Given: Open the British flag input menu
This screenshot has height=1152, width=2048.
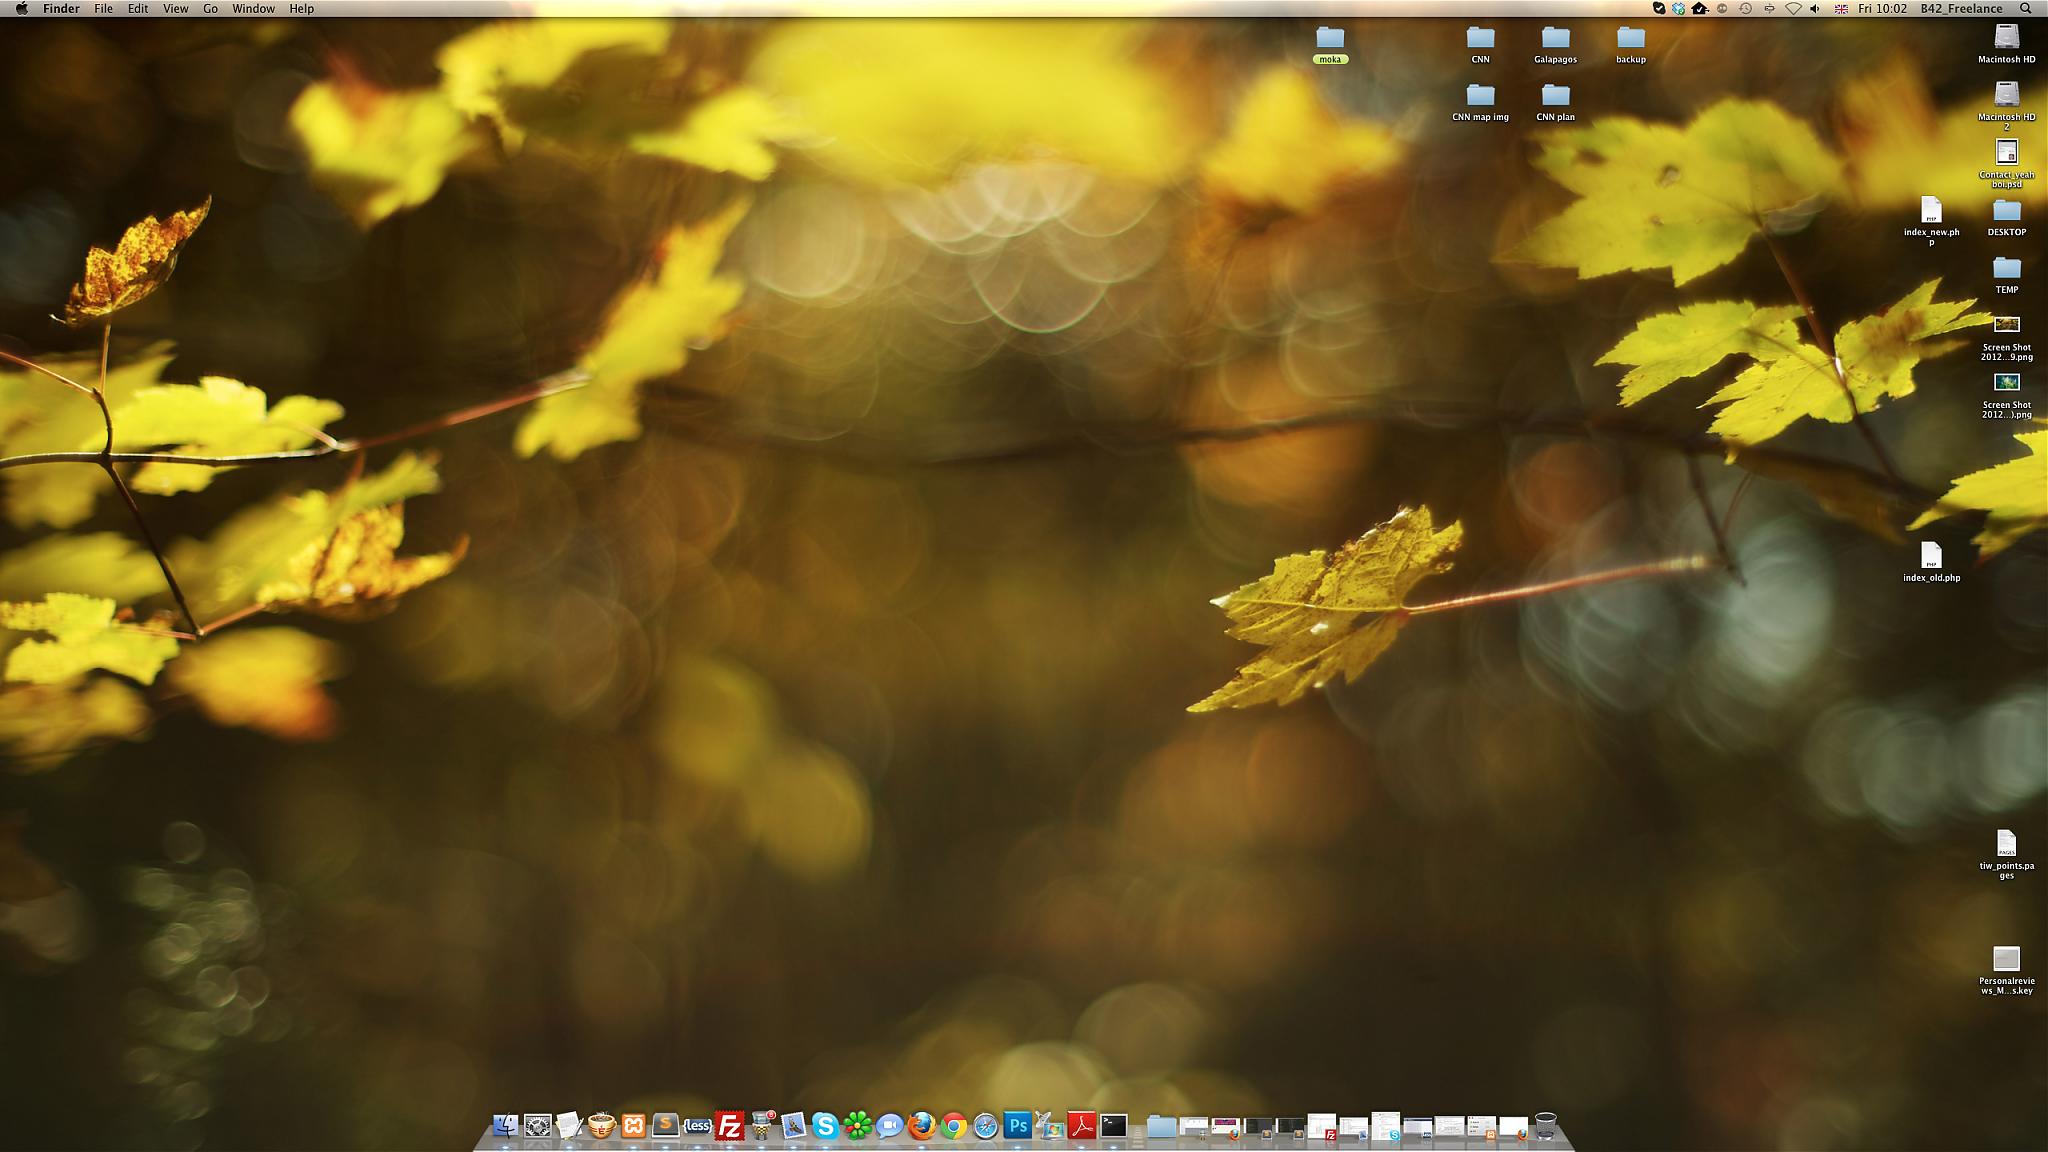Looking at the screenshot, I should coord(1841,9).
